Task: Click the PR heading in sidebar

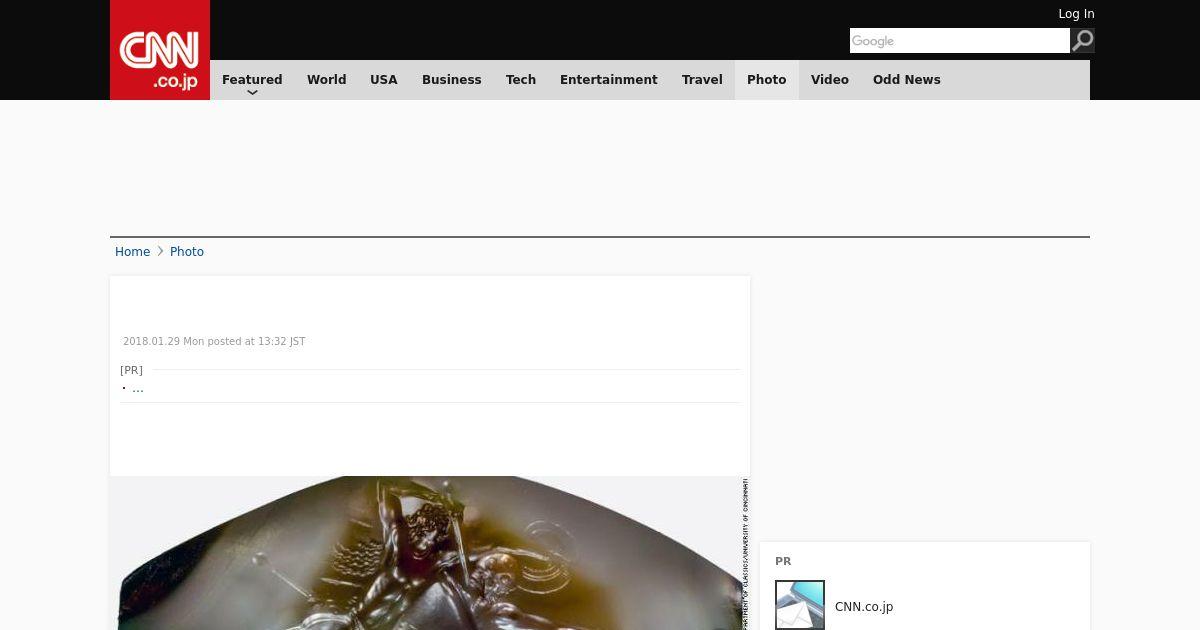Action: pyautogui.click(x=783, y=562)
